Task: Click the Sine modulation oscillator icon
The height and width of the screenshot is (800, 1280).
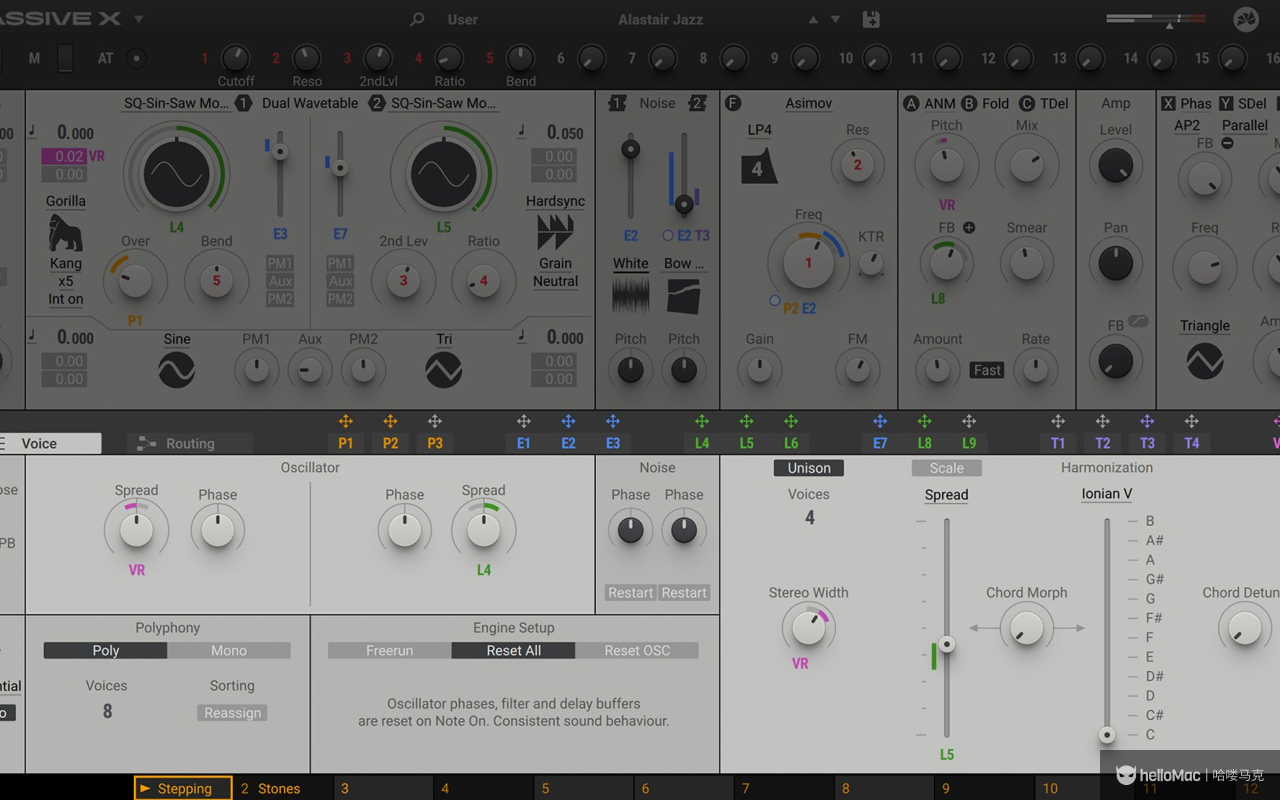Action: (177, 371)
